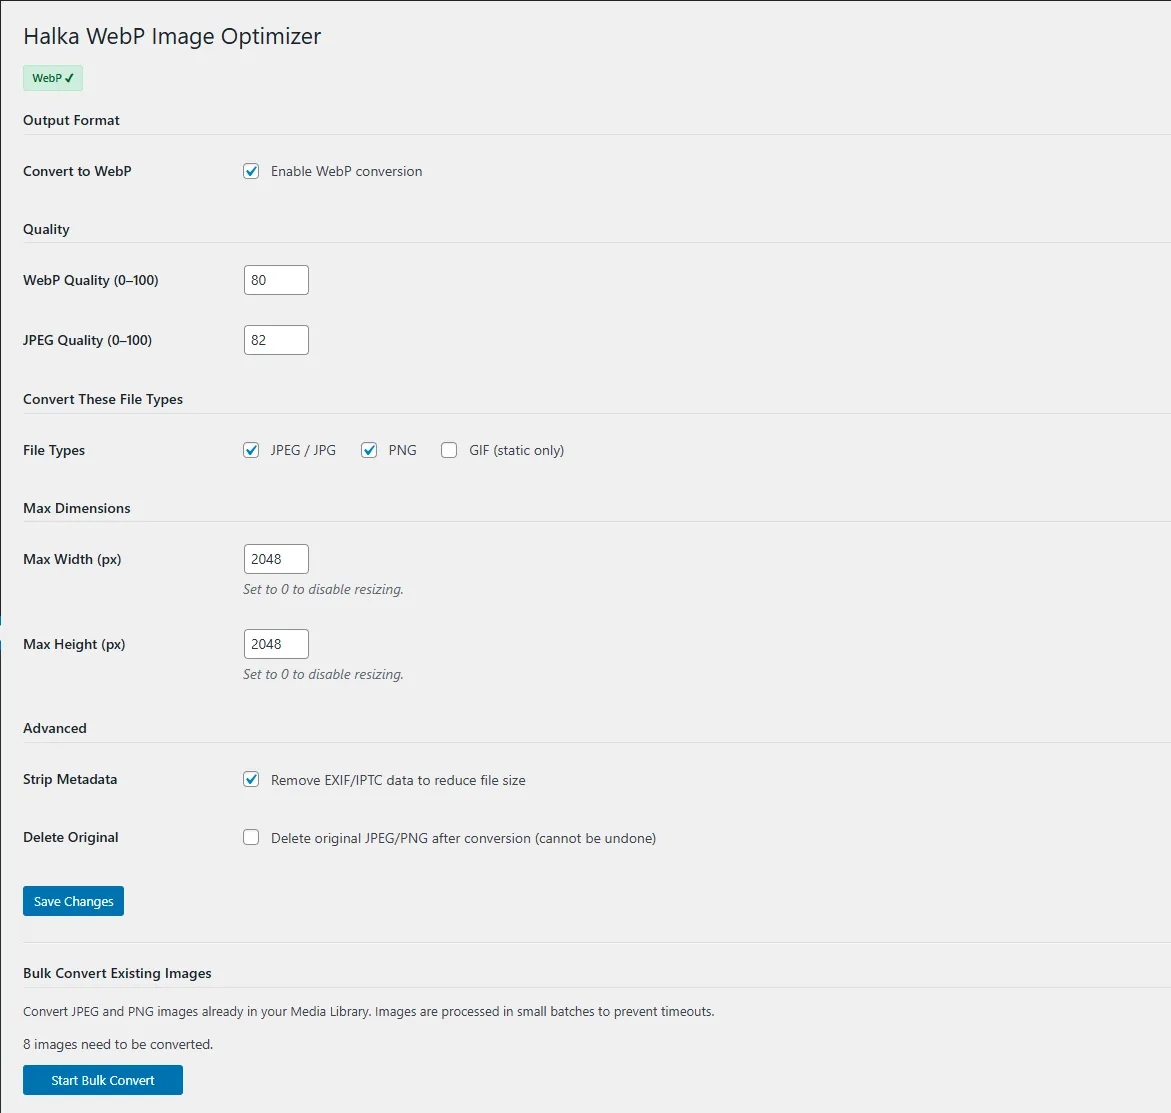Toggle Remove EXIF/IPTC data checkbox
The height and width of the screenshot is (1113, 1171).
tap(251, 779)
